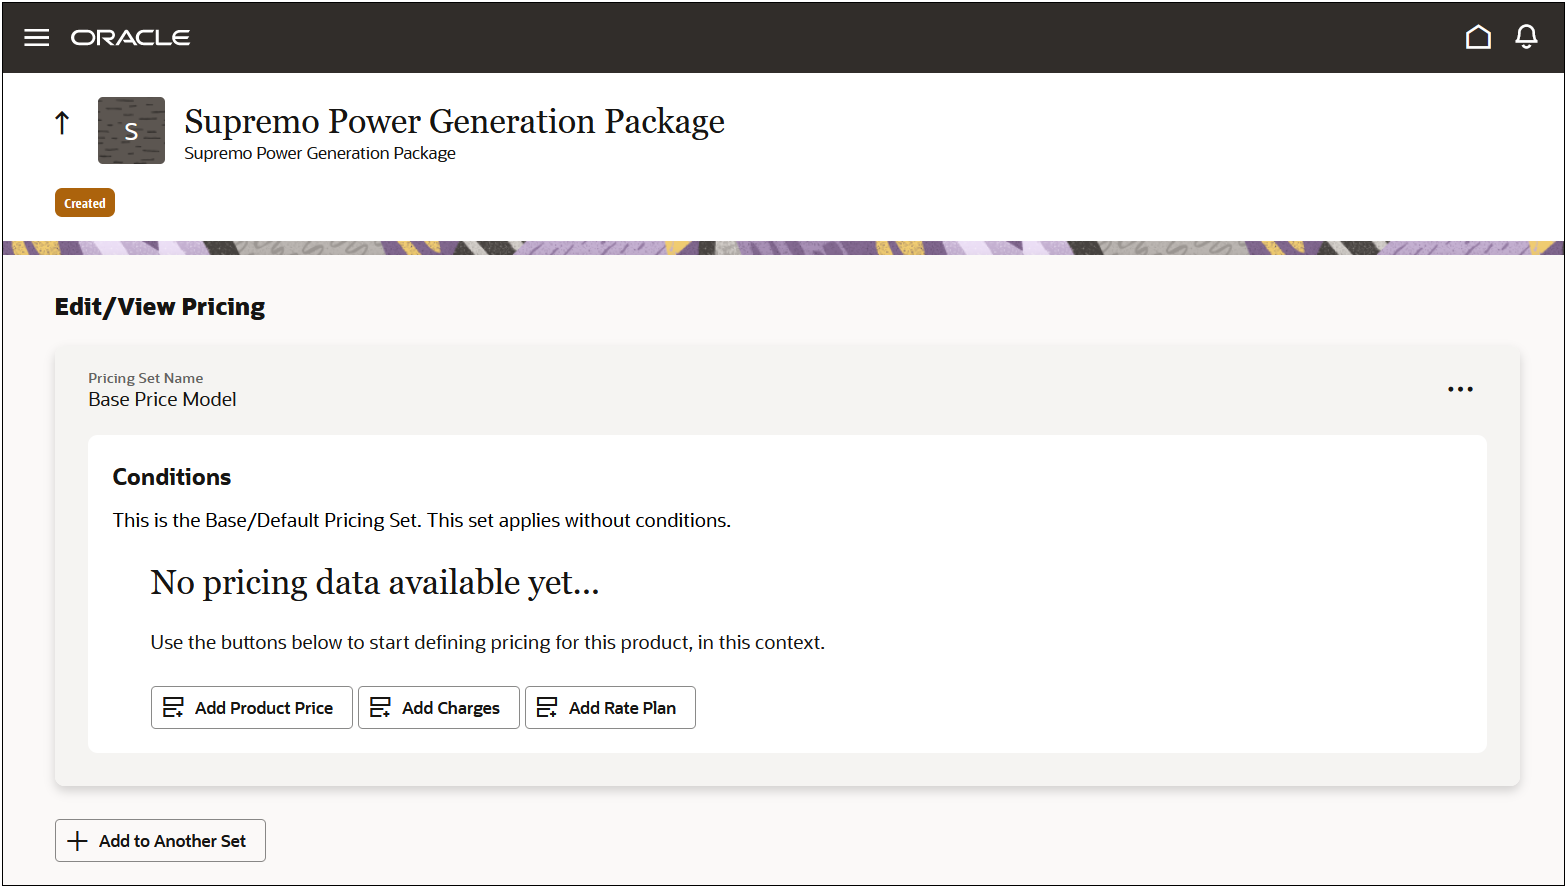Click the Oracle logo
This screenshot has width=1567, height=888.
(131, 38)
